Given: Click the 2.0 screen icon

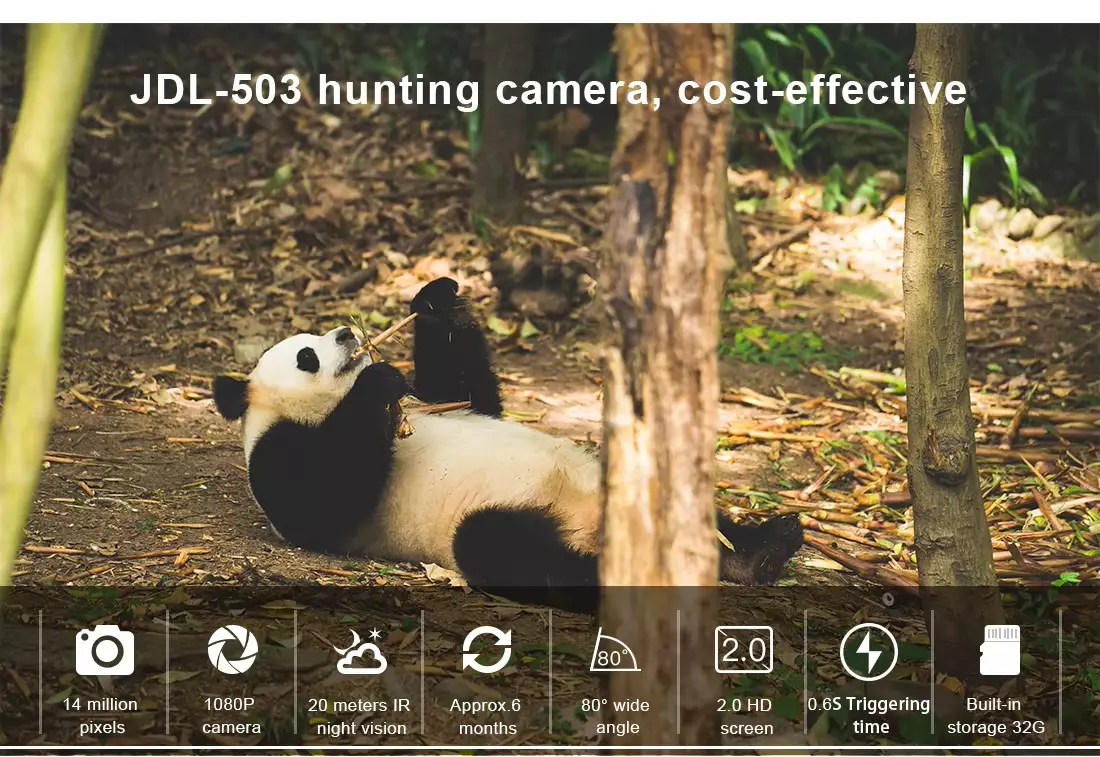Looking at the screenshot, I should [x=743, y=650].
